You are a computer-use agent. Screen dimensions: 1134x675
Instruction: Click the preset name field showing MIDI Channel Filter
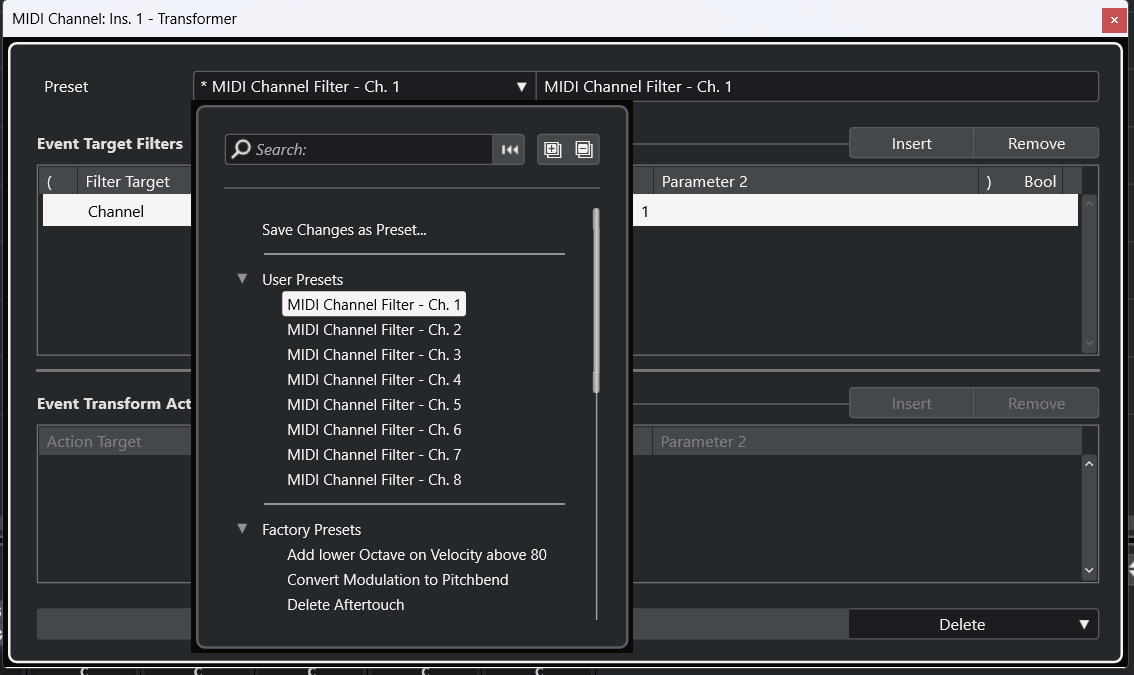point(817,86)
